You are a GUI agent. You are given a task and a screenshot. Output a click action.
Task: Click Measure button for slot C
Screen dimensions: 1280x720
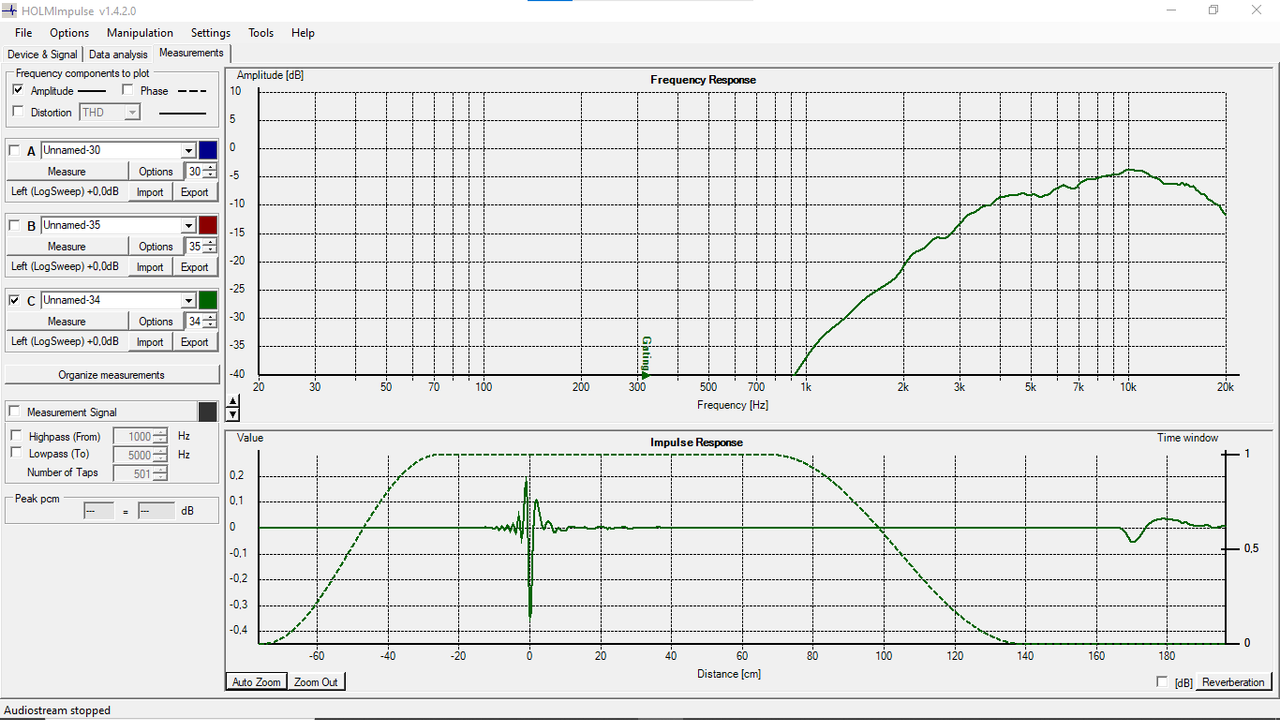click(66, 321)
